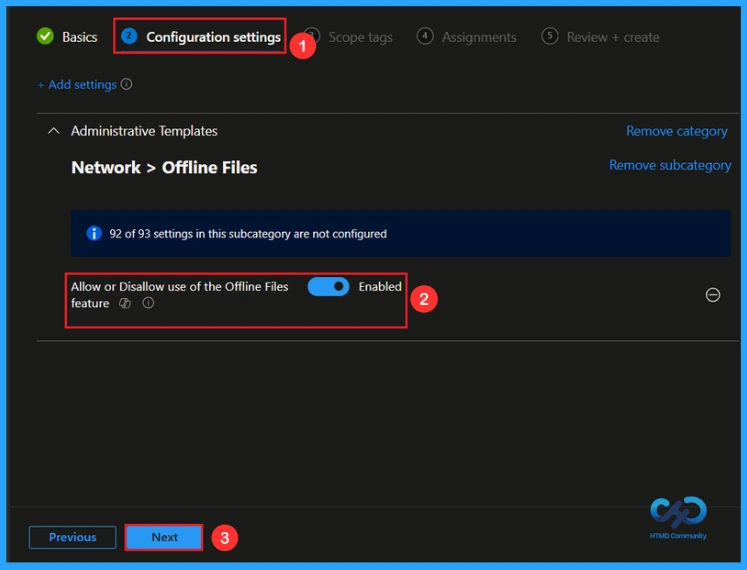Click the Next button
The width and height of the screenshot is (747, 570).
[x=164, y=537]
